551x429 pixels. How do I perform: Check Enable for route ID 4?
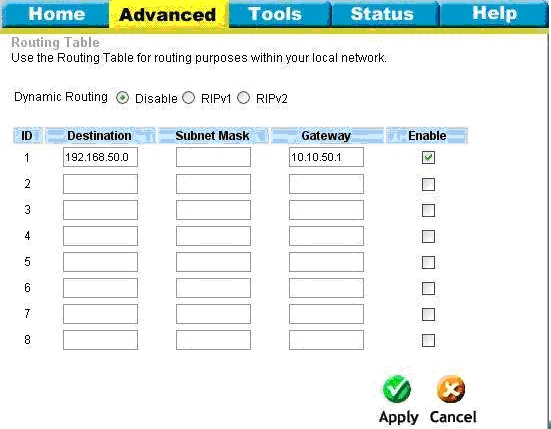point(428,236)
